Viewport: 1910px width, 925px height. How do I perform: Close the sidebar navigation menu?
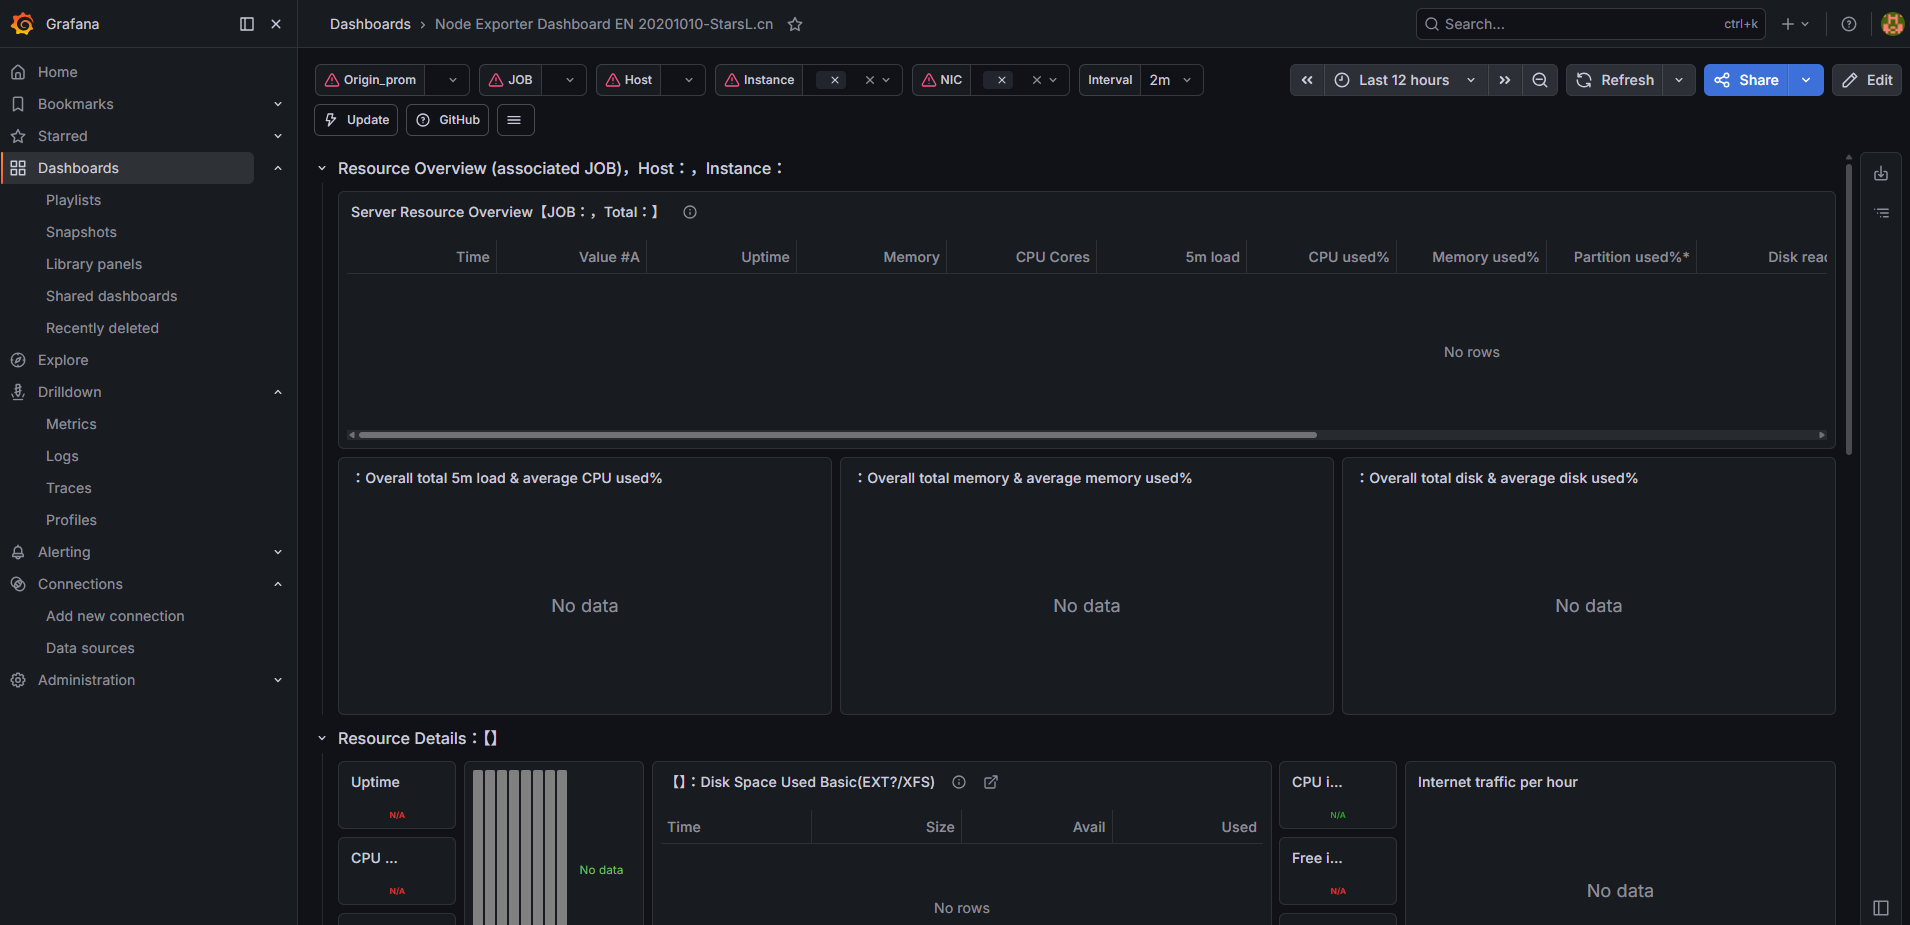coord(276,24)
